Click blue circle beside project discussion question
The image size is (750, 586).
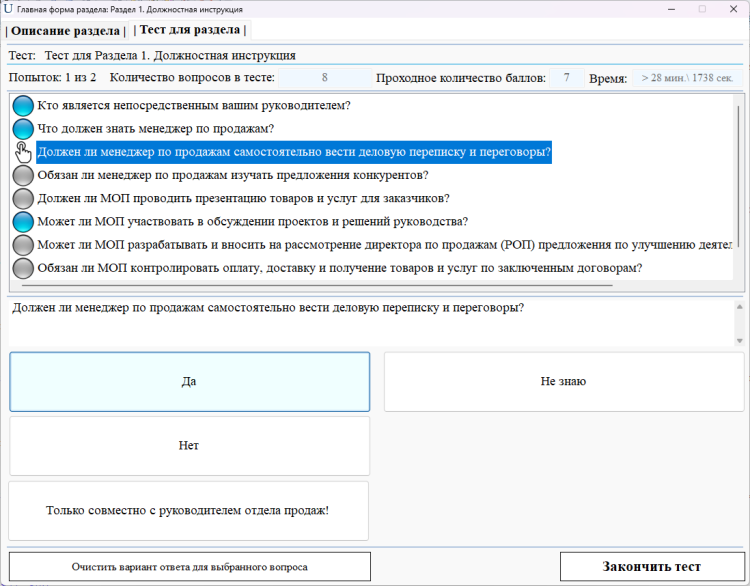(23, 221)
